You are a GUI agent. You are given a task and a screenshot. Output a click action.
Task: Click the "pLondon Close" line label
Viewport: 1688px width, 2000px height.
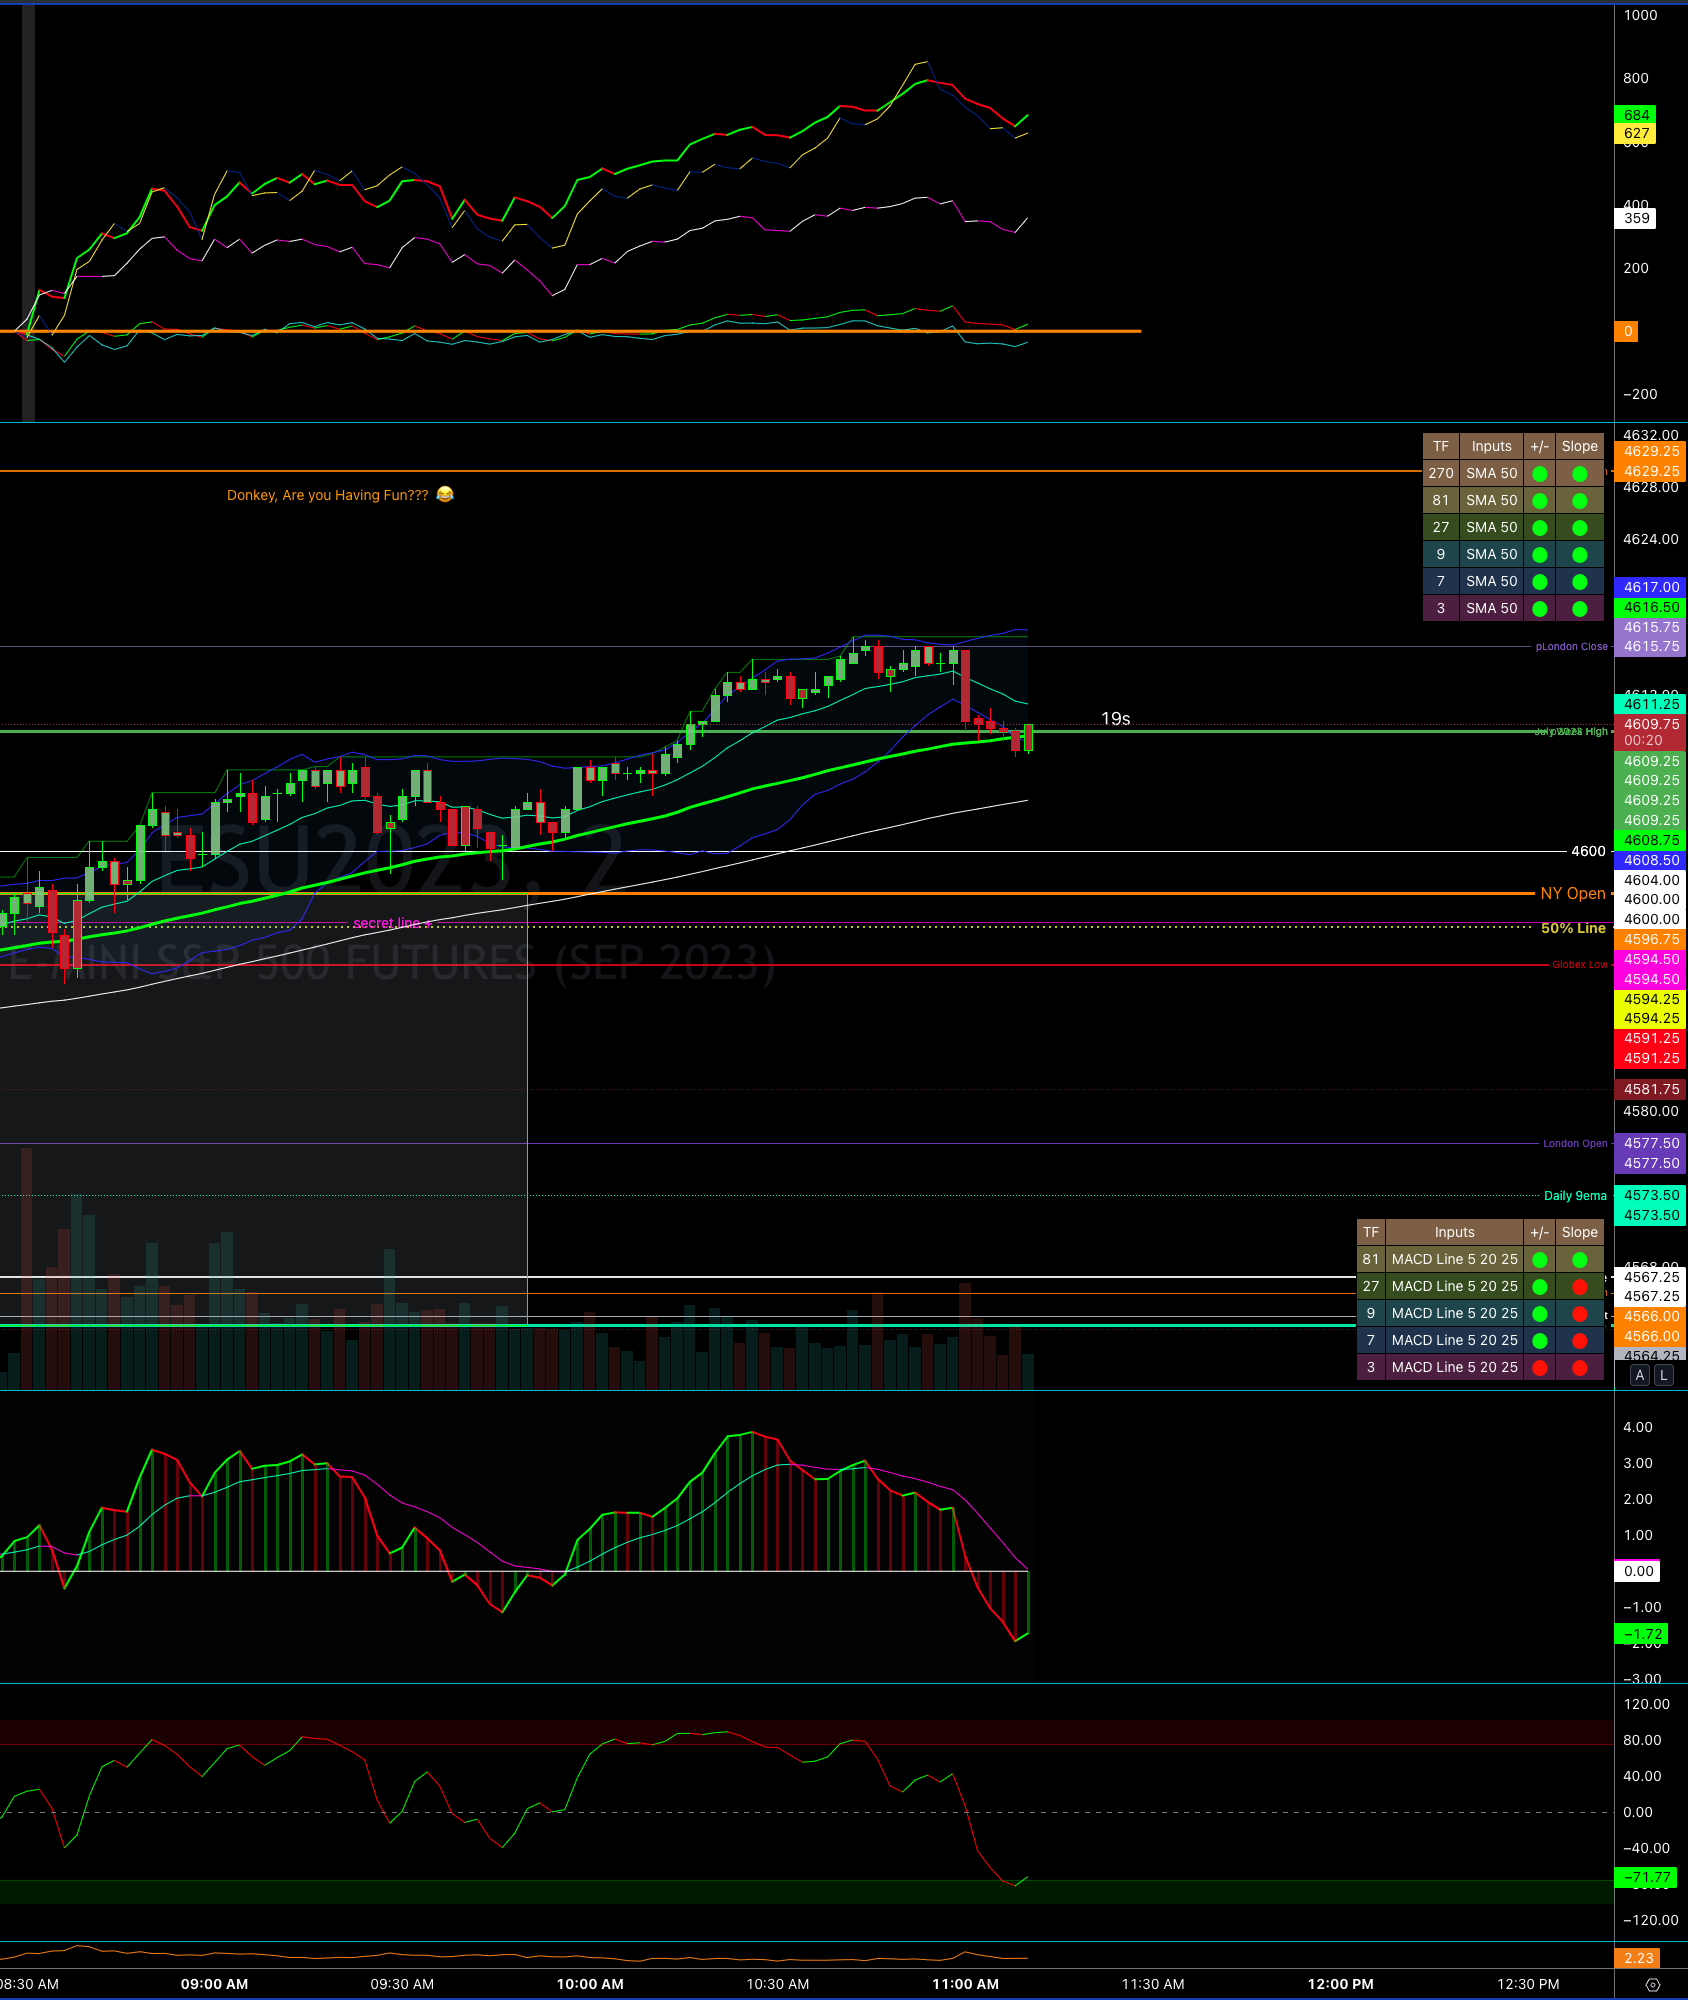1571,647
